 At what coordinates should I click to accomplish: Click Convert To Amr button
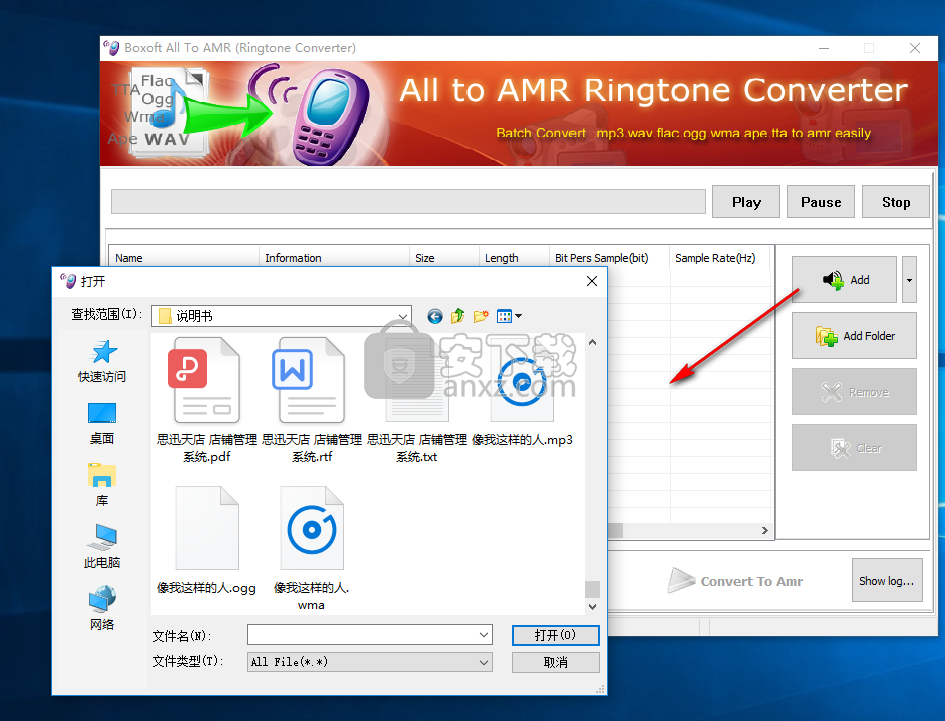point(735,581)
